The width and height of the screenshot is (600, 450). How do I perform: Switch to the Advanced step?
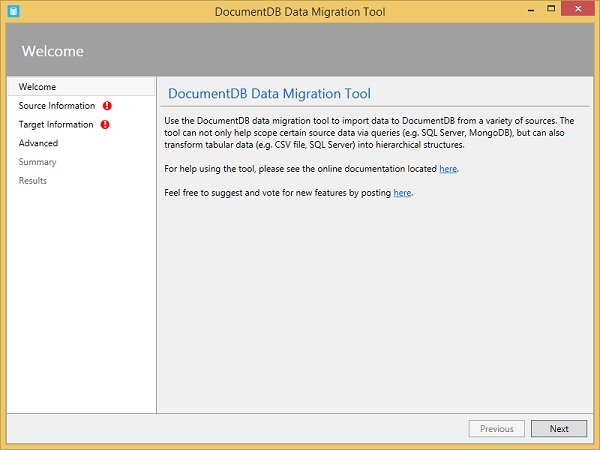pyautogui.click(x=39, y=143)
